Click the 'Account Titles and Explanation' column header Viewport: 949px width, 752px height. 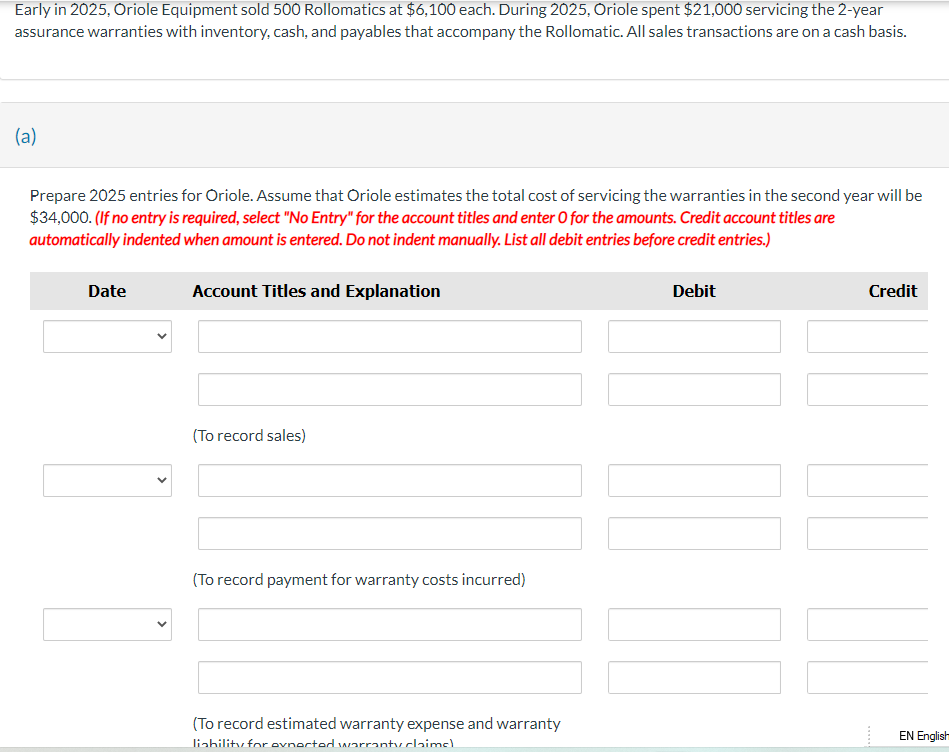pos(317,291)
